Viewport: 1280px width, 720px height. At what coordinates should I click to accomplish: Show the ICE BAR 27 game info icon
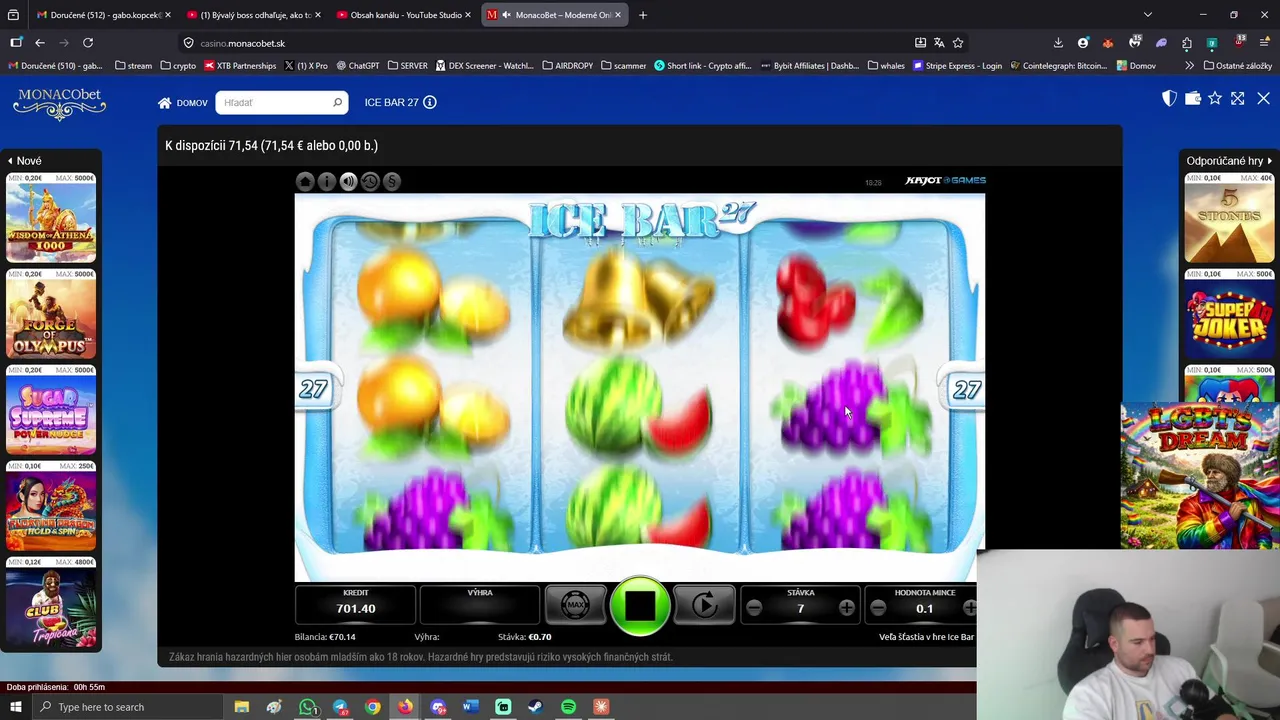click(x=430, y=102)
